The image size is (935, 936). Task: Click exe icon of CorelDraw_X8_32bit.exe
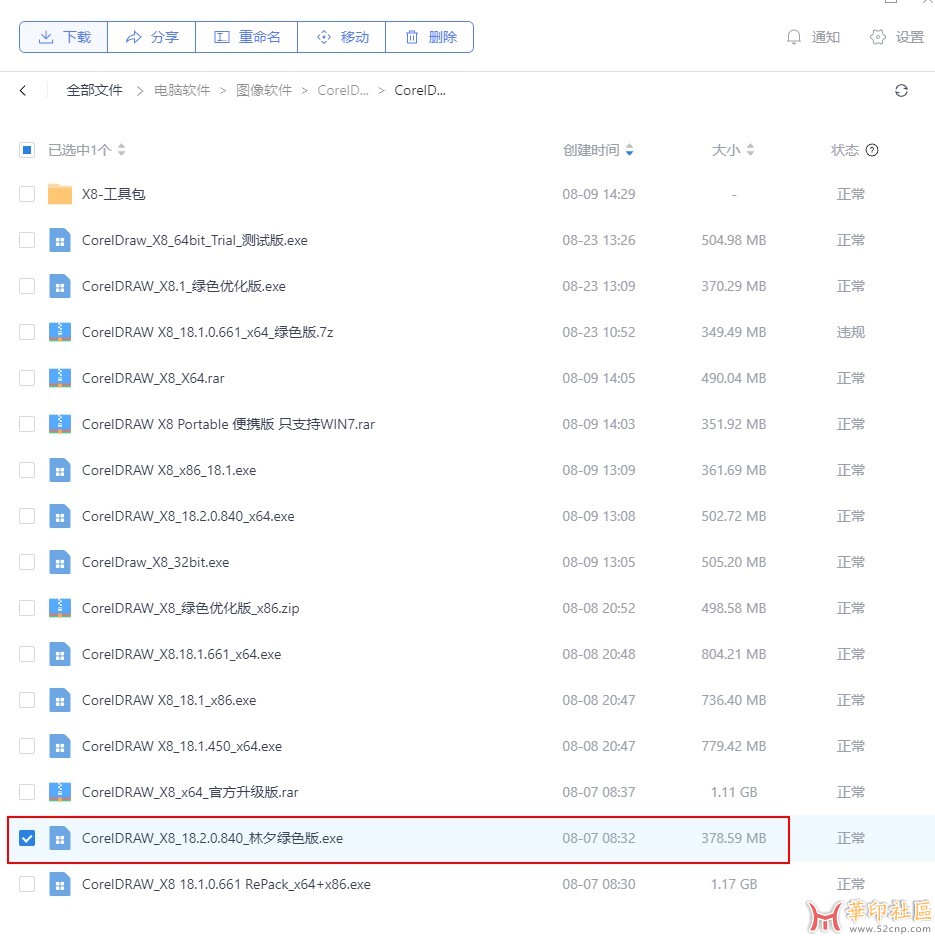click(x=60, y=562)
